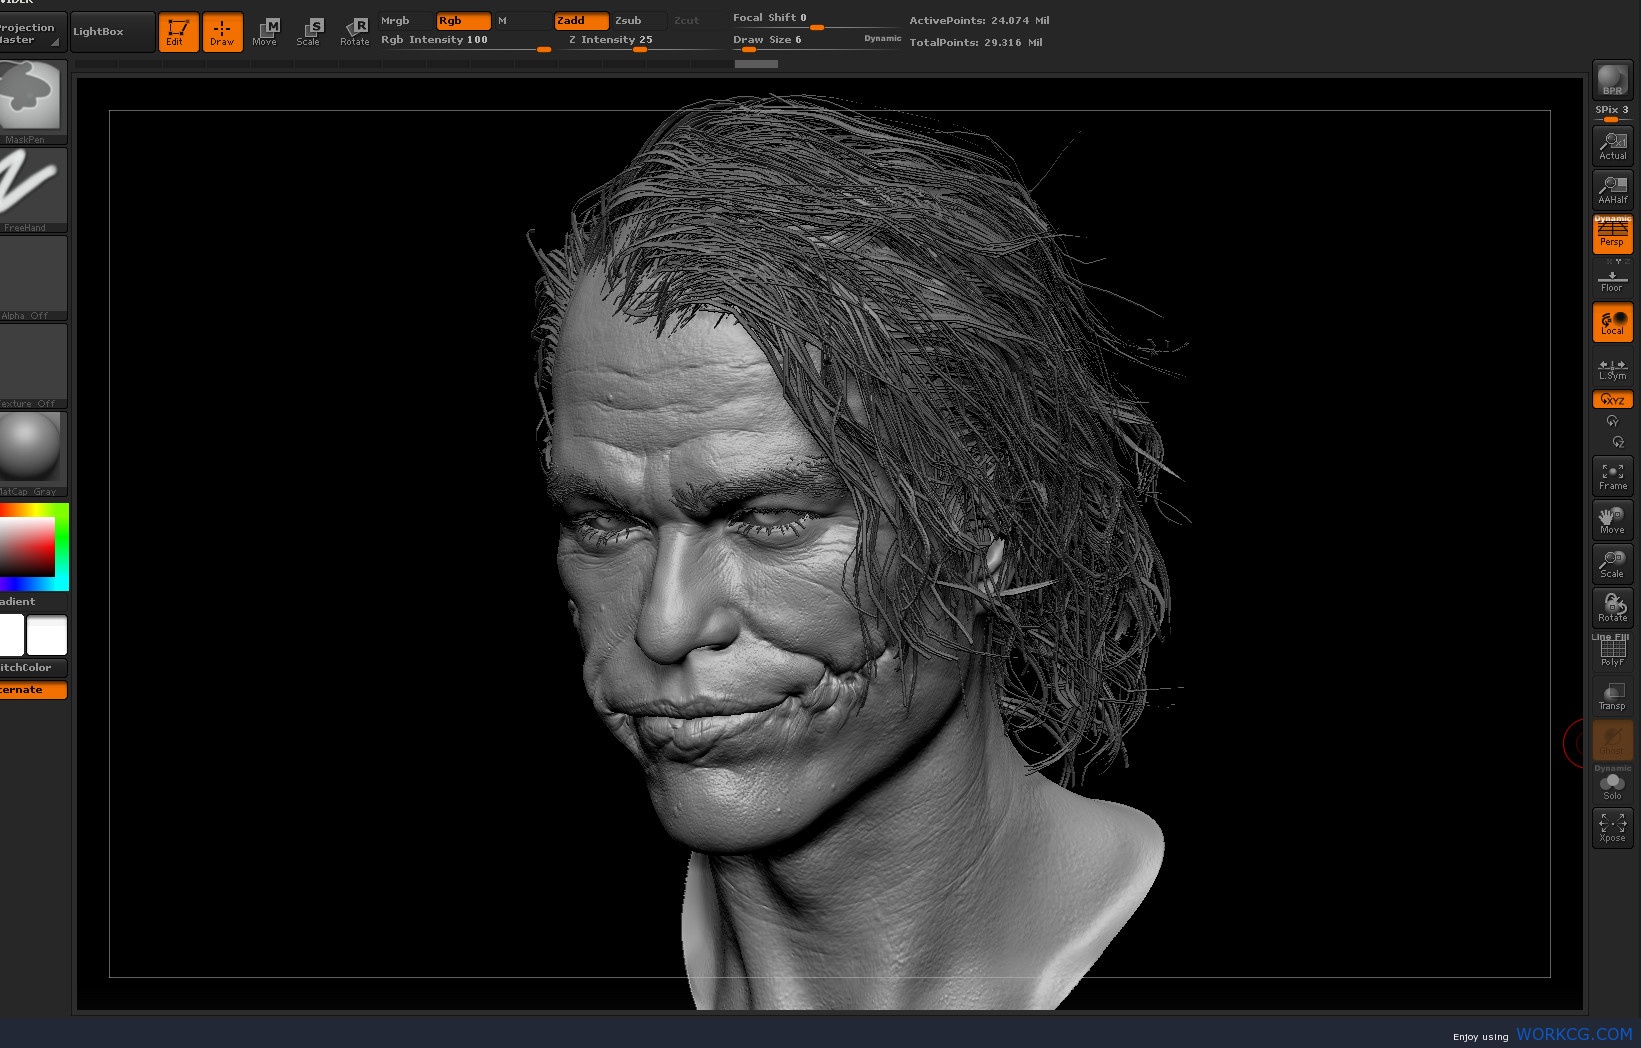This screenshot has width=1641, height=1048.
Task: Enable Zcut mode
Action: point(696,20)
